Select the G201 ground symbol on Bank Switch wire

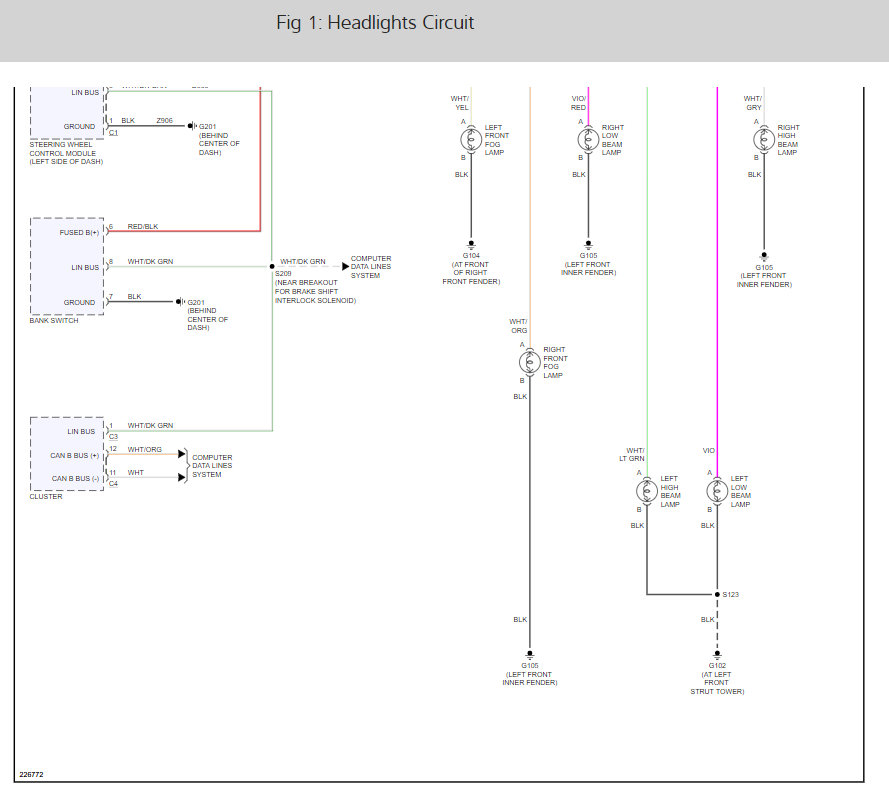pos(181,302)
